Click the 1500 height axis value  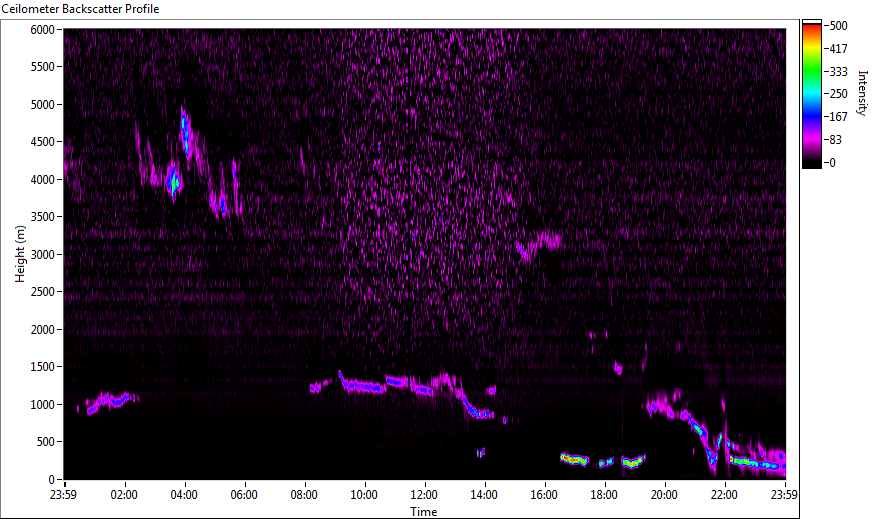click(x=42, y=367)
